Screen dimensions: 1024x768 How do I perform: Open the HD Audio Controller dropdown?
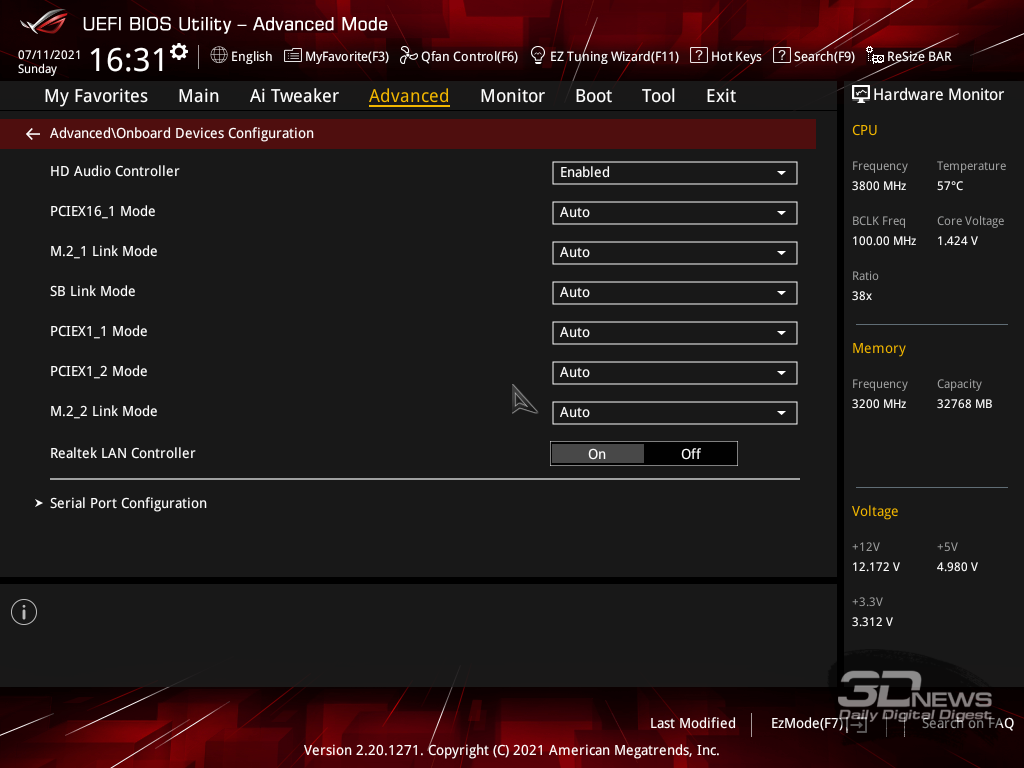tap(675, 172)
